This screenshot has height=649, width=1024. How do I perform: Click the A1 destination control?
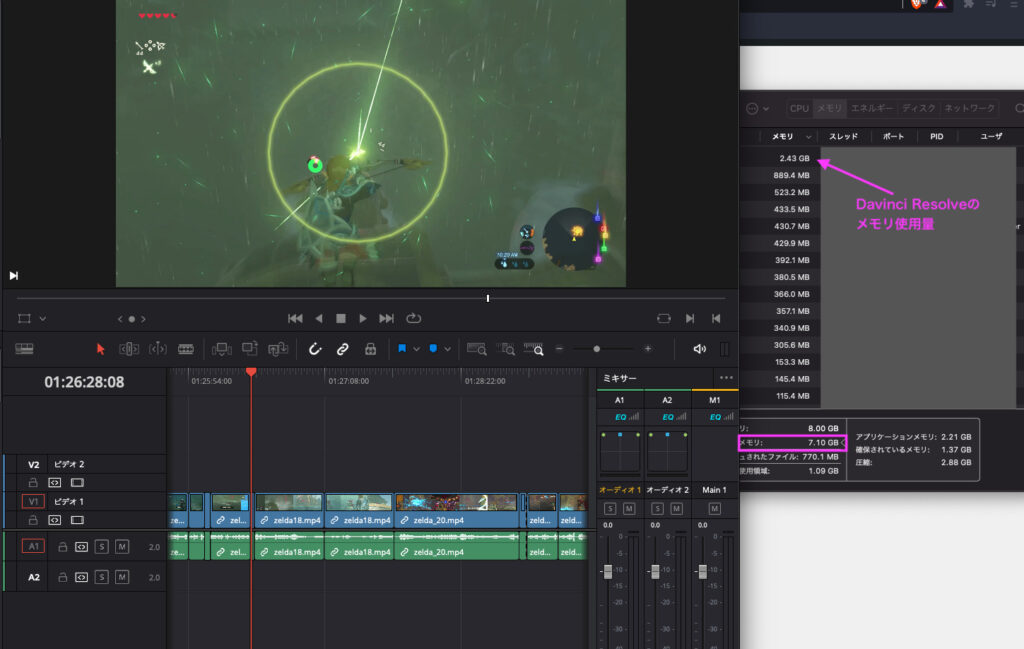(33, 546)
